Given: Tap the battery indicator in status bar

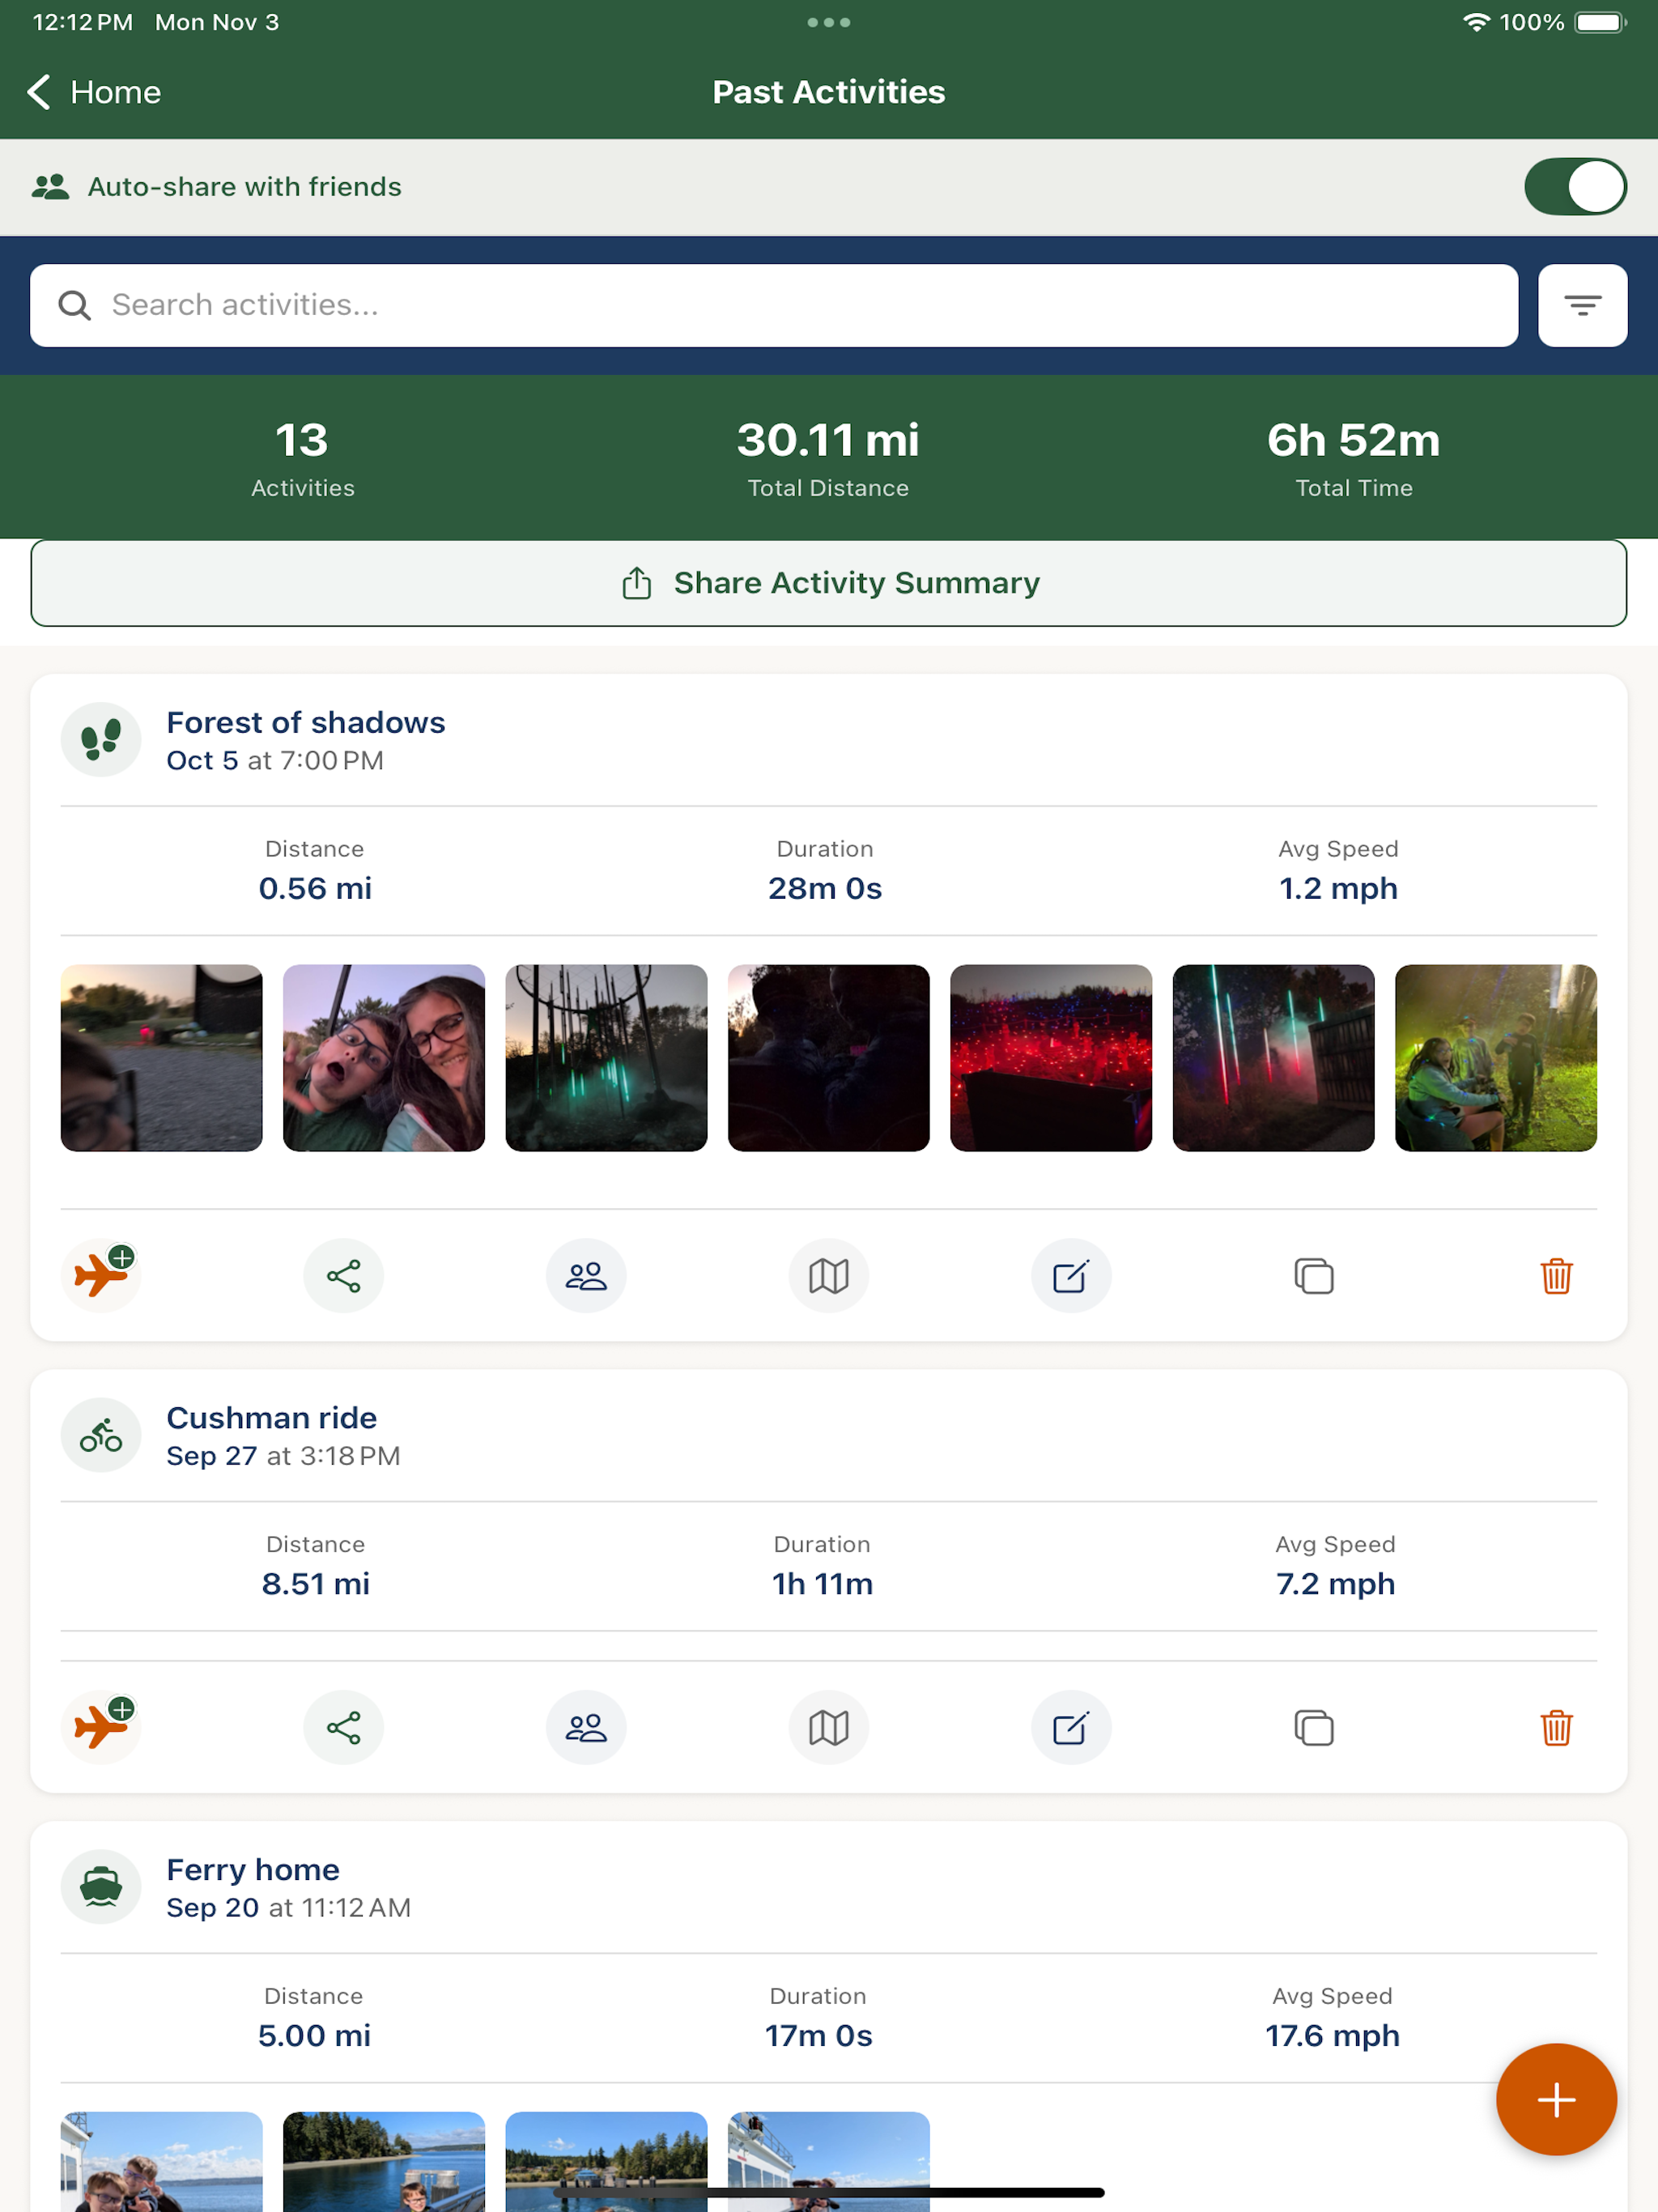Looking at the screenshot, I should (1600, 22).
